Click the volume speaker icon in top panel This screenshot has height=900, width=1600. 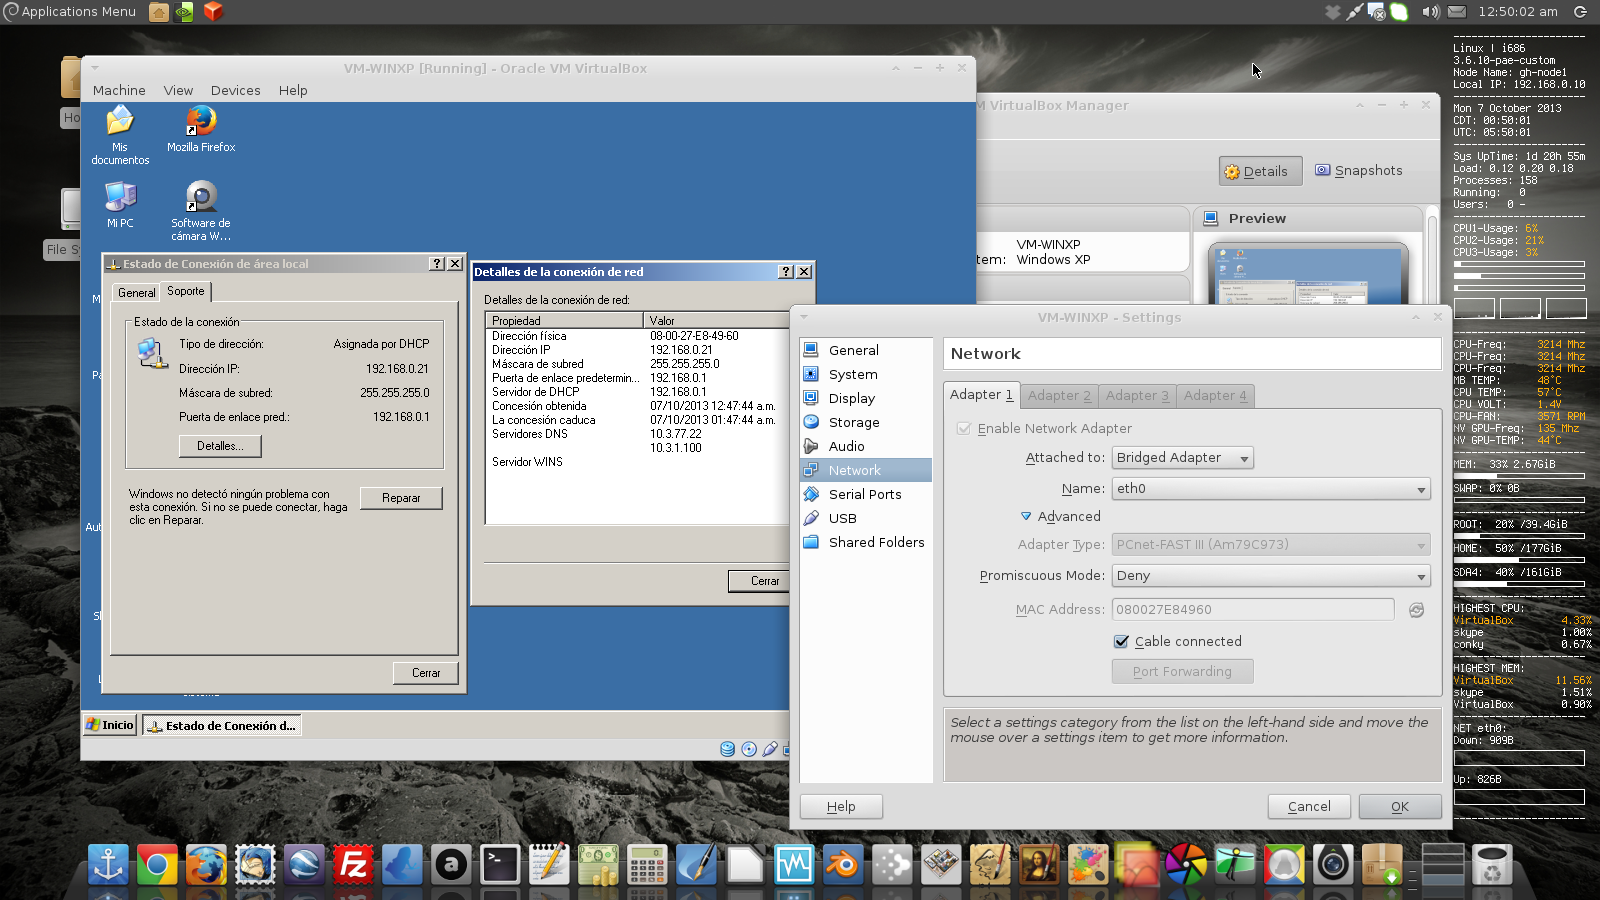tap(1431, 12)
